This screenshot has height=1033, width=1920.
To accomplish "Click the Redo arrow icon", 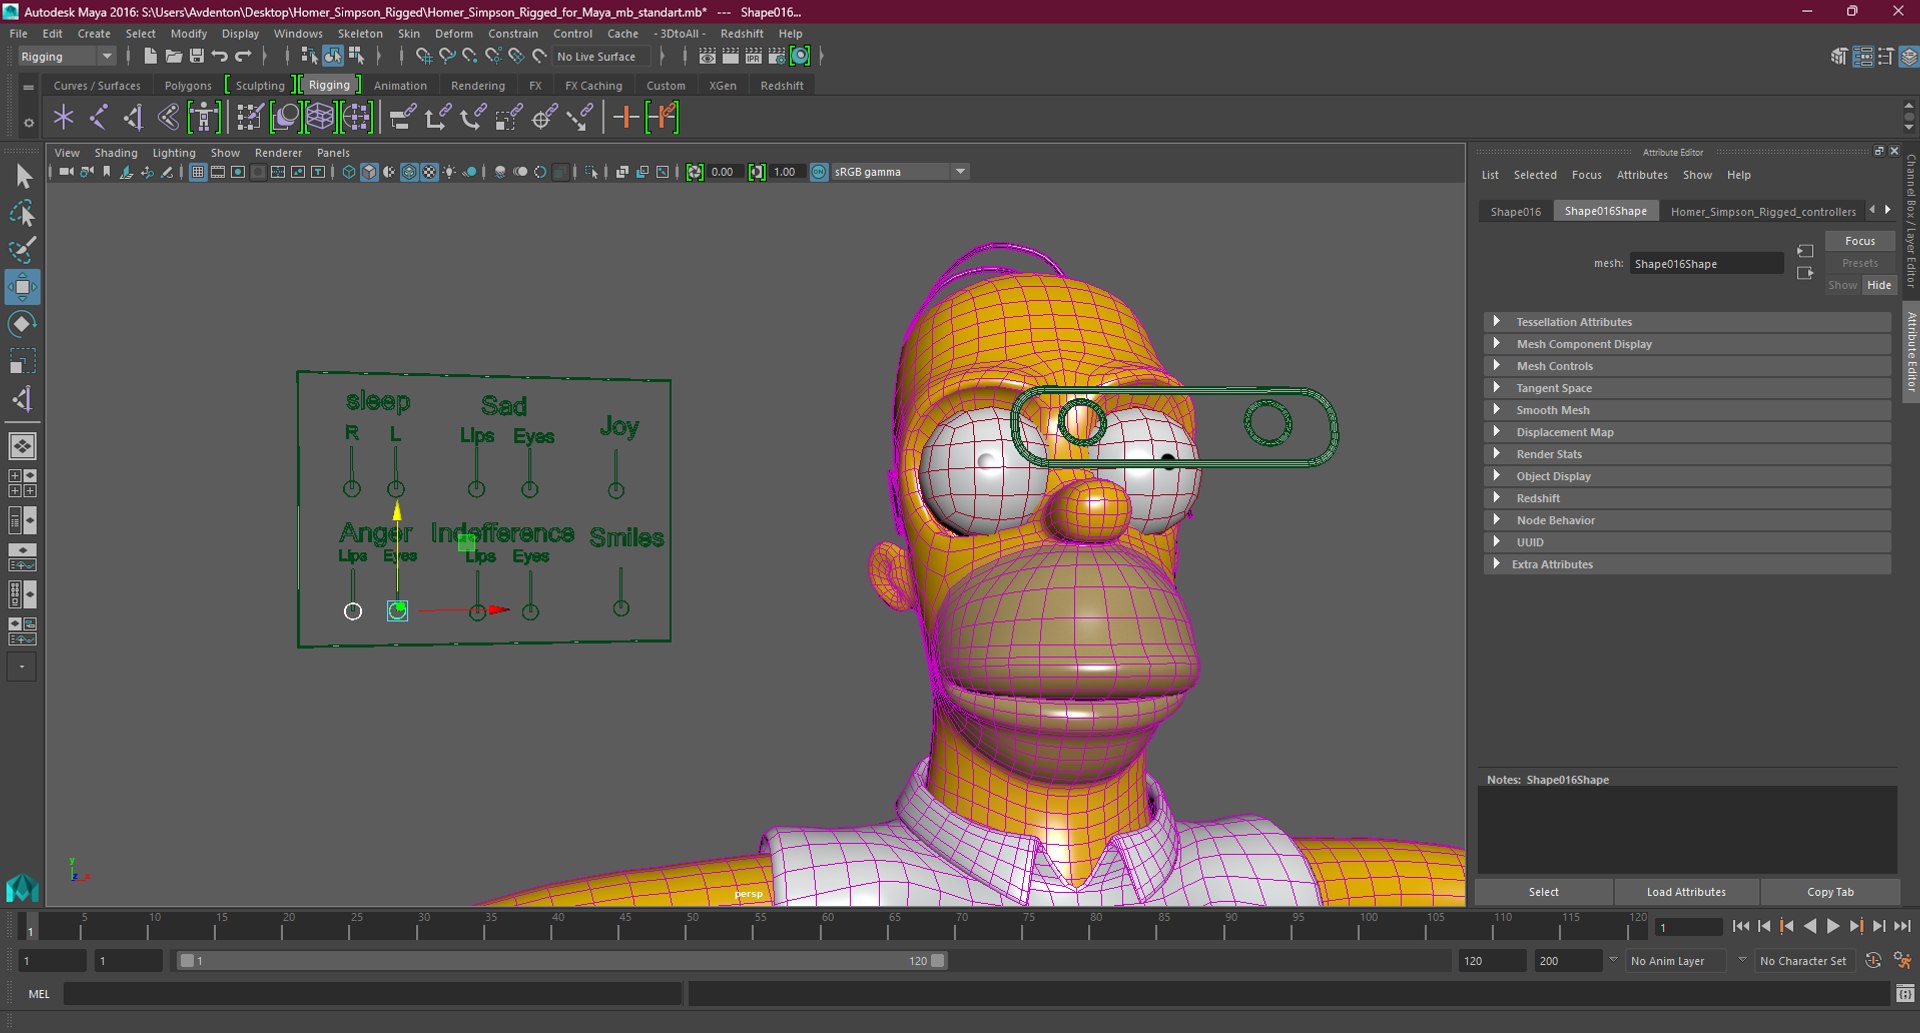I will [243, 57].
